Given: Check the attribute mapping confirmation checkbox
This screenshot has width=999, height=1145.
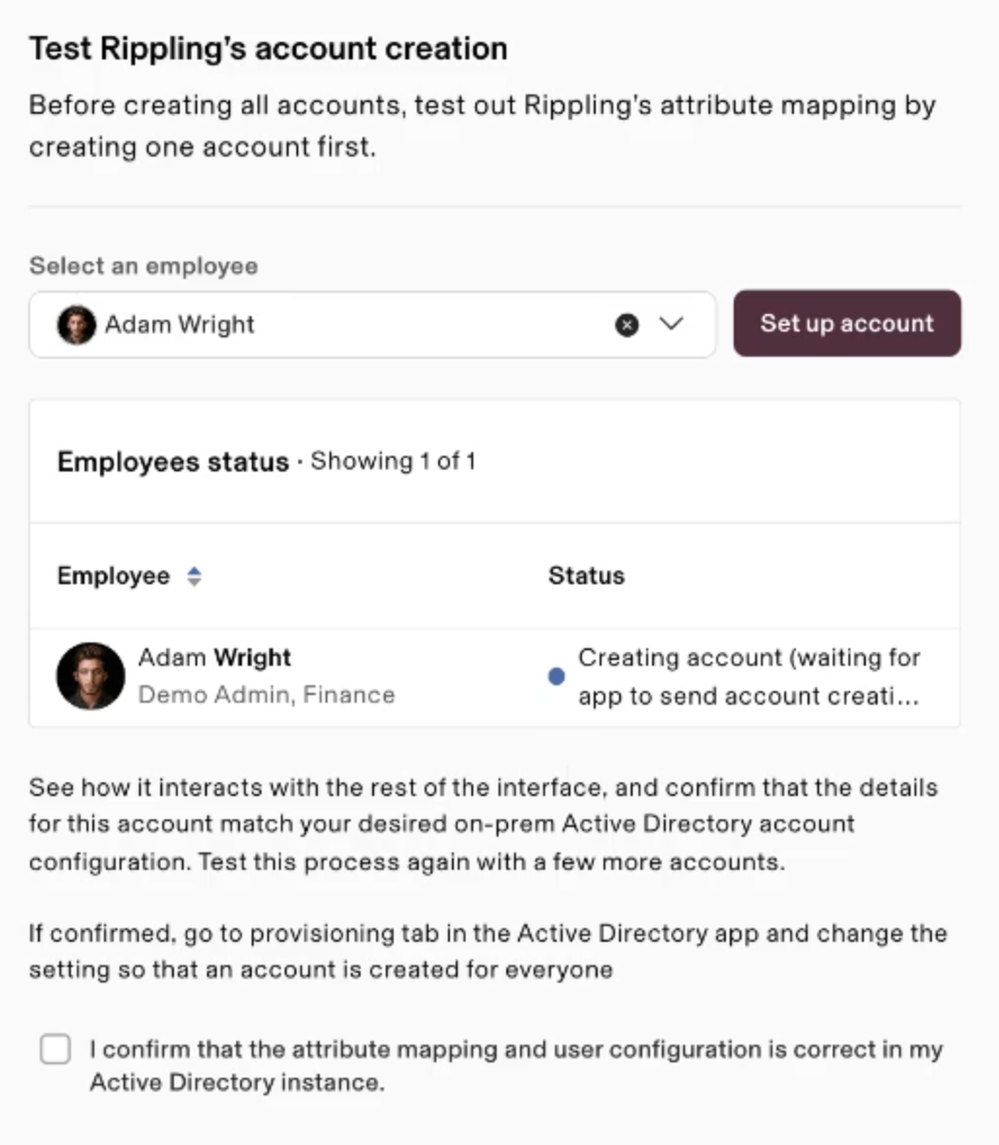Looking at the screenshot, I should [x=56, y=1049].
